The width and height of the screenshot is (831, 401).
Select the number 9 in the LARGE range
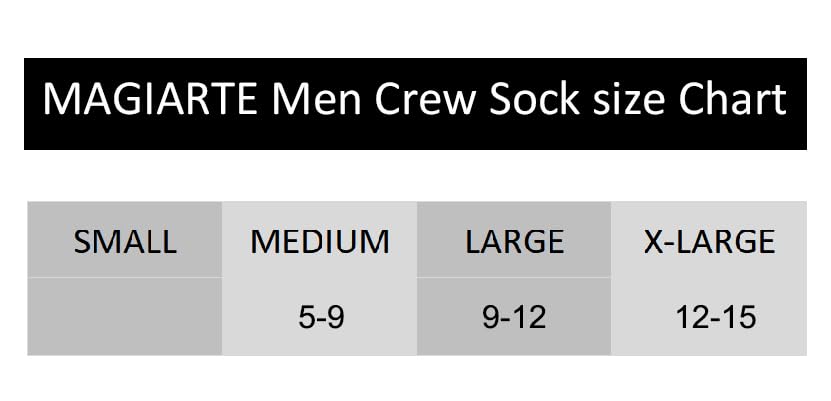[490, 318]
